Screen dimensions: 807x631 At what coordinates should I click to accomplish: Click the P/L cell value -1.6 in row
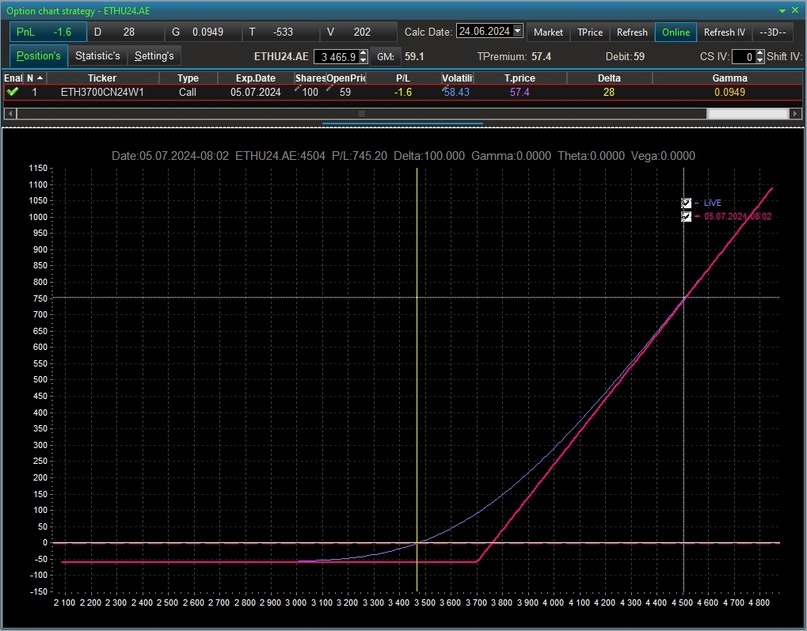click(x=403, y=92)
